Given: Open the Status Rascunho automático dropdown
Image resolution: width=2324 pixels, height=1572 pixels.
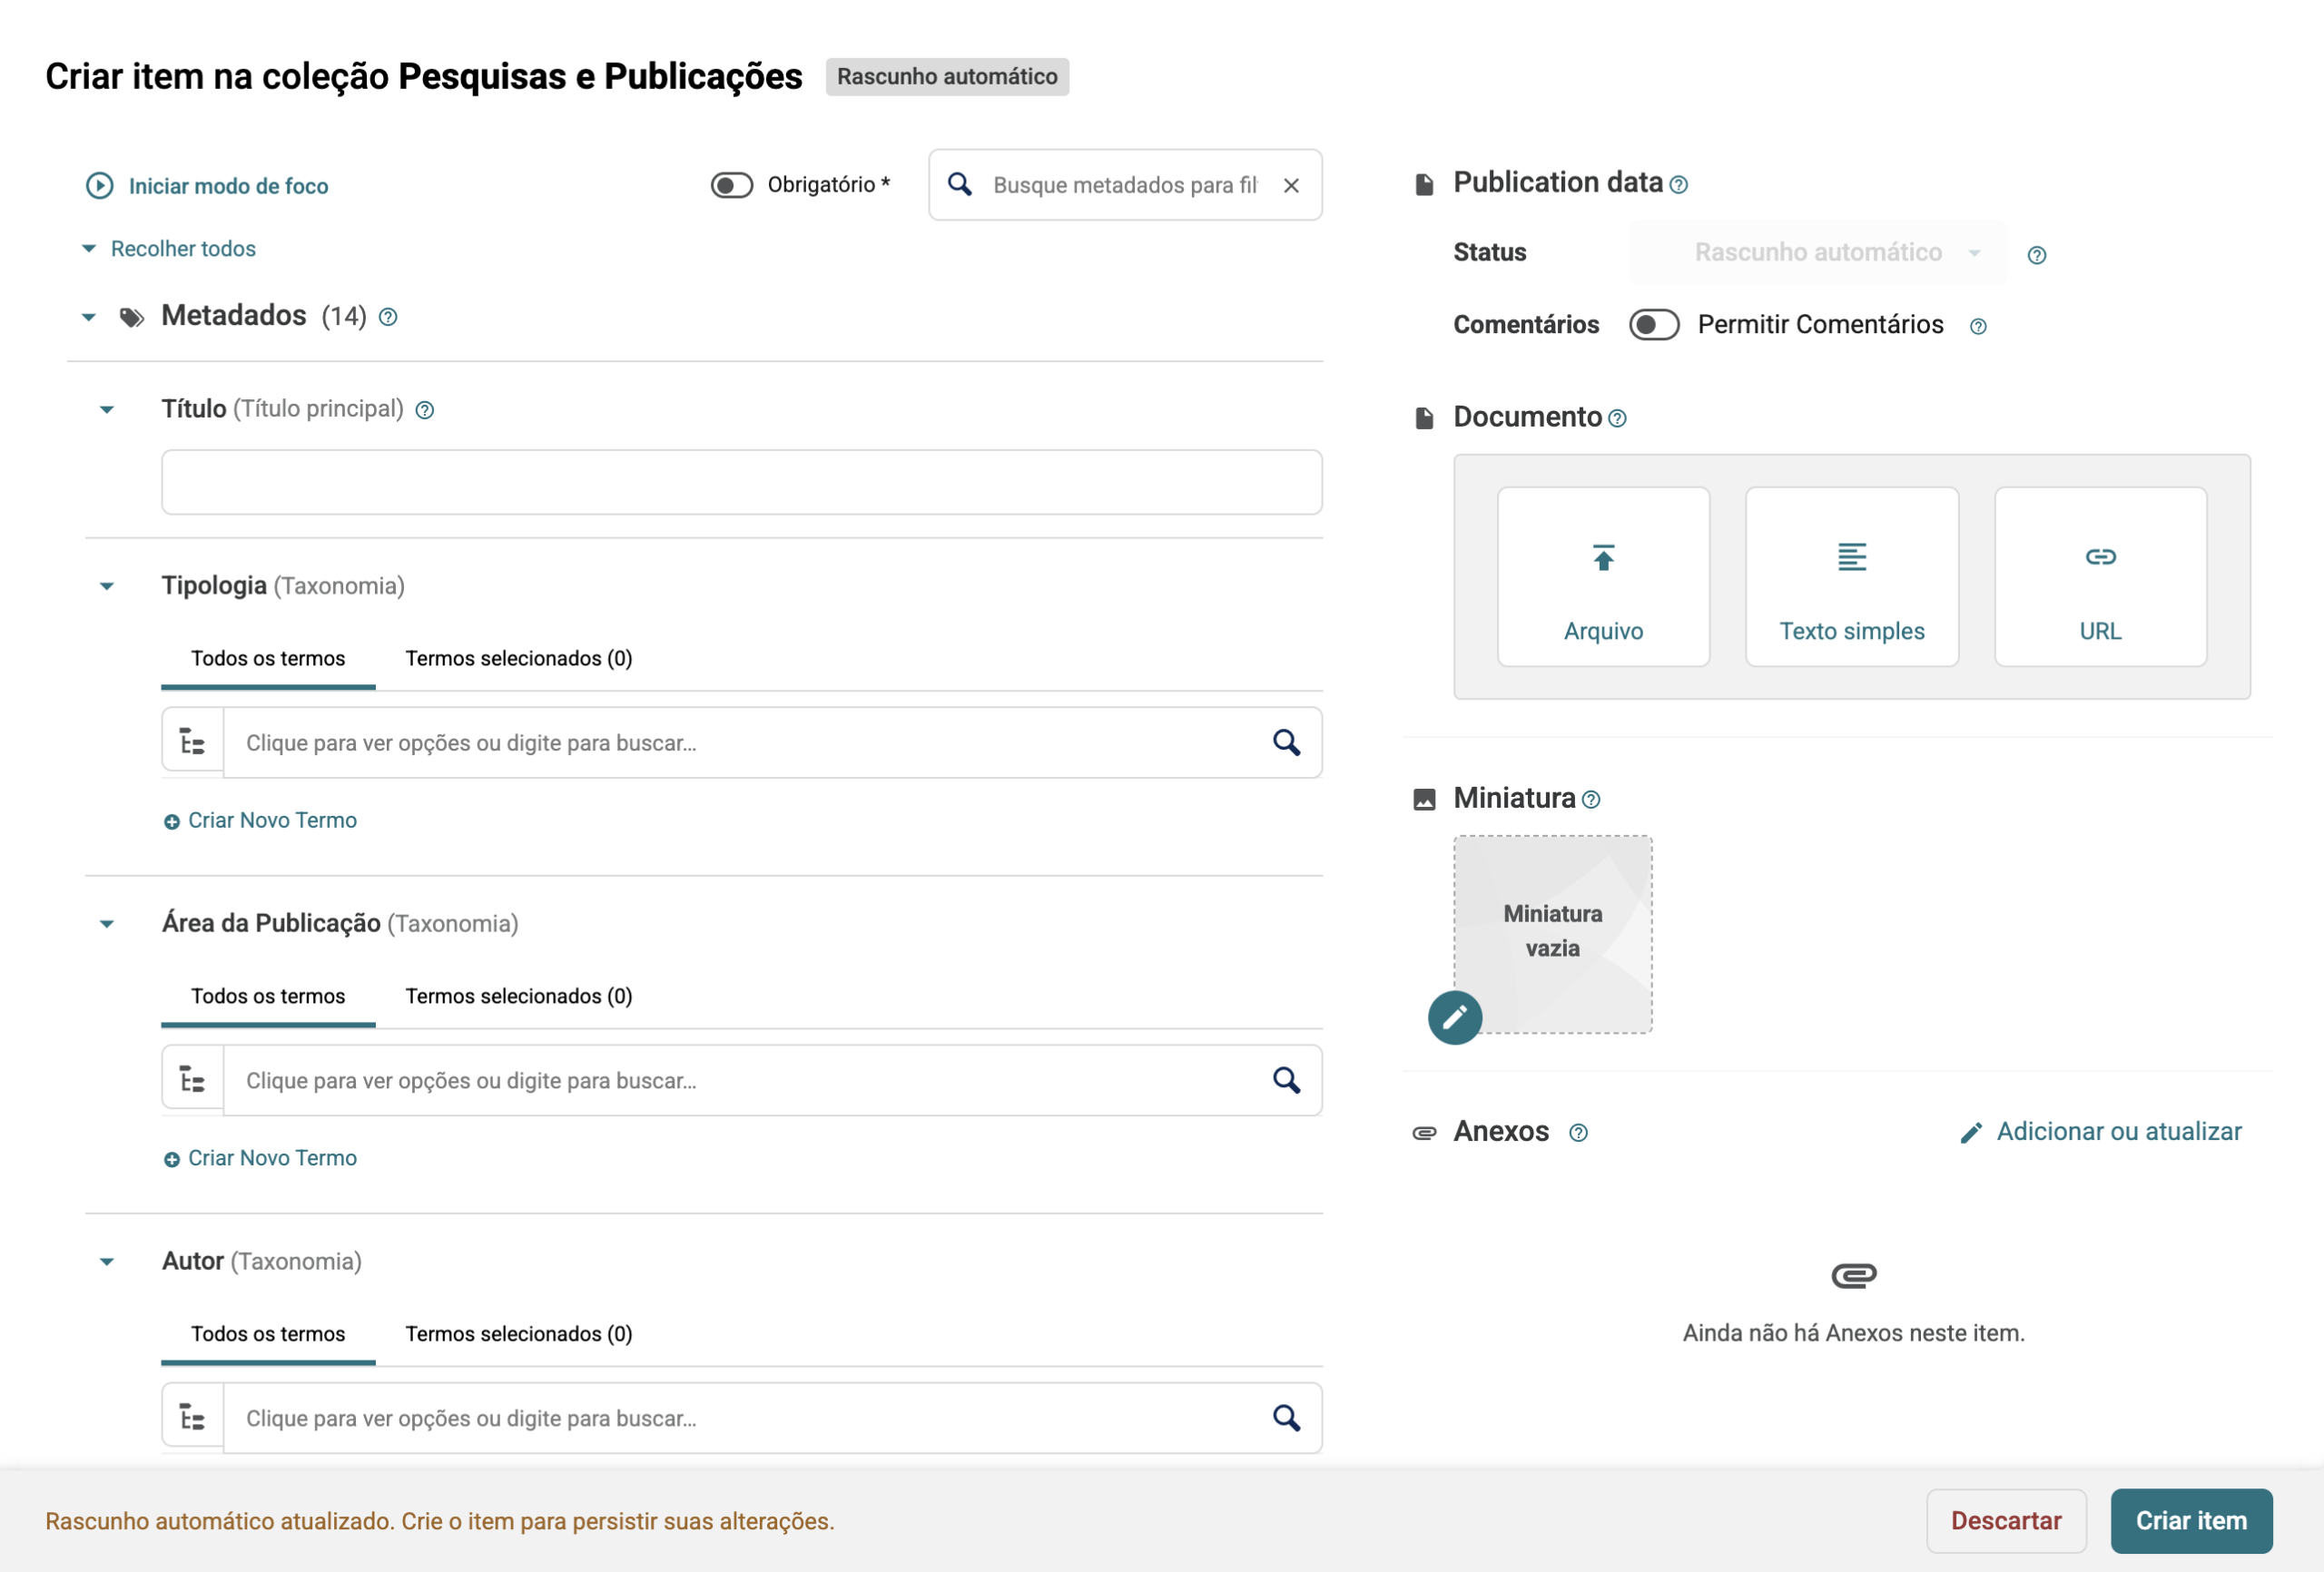Looking at the screenshot, I should tap(1817, 252).
